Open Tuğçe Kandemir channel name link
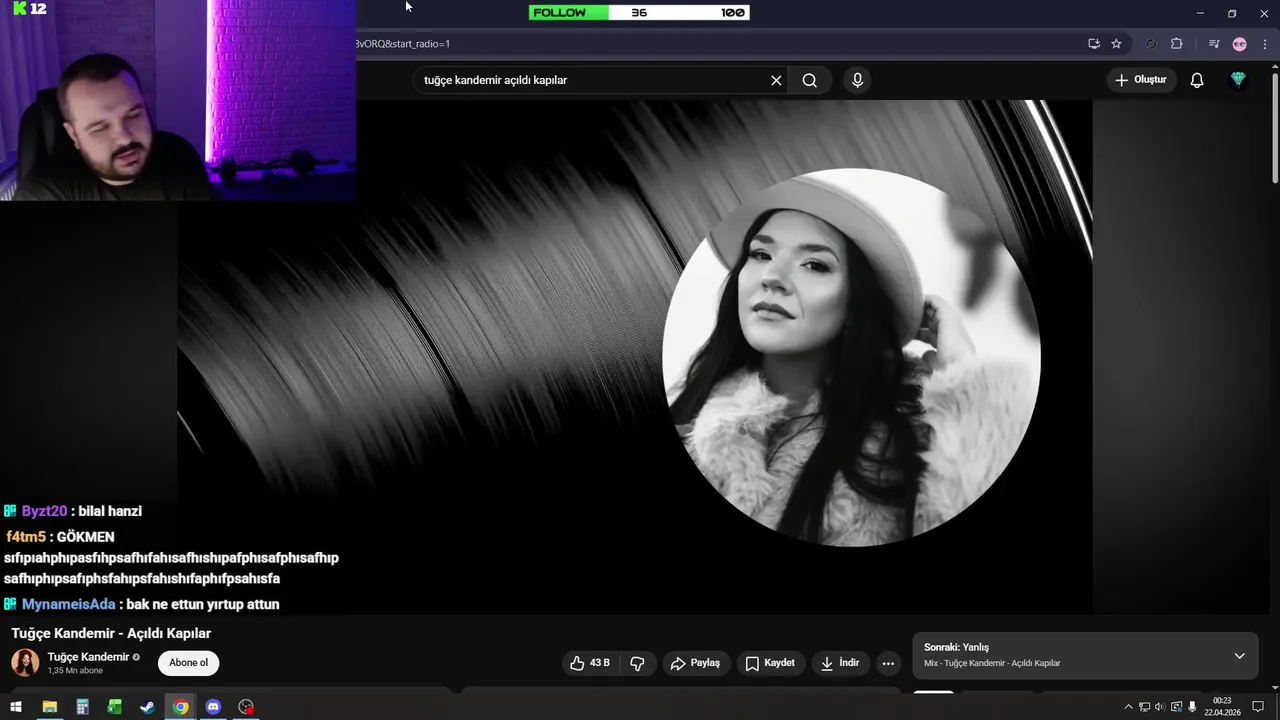Screen dimensions: 1280x720 tap(88, 657)
